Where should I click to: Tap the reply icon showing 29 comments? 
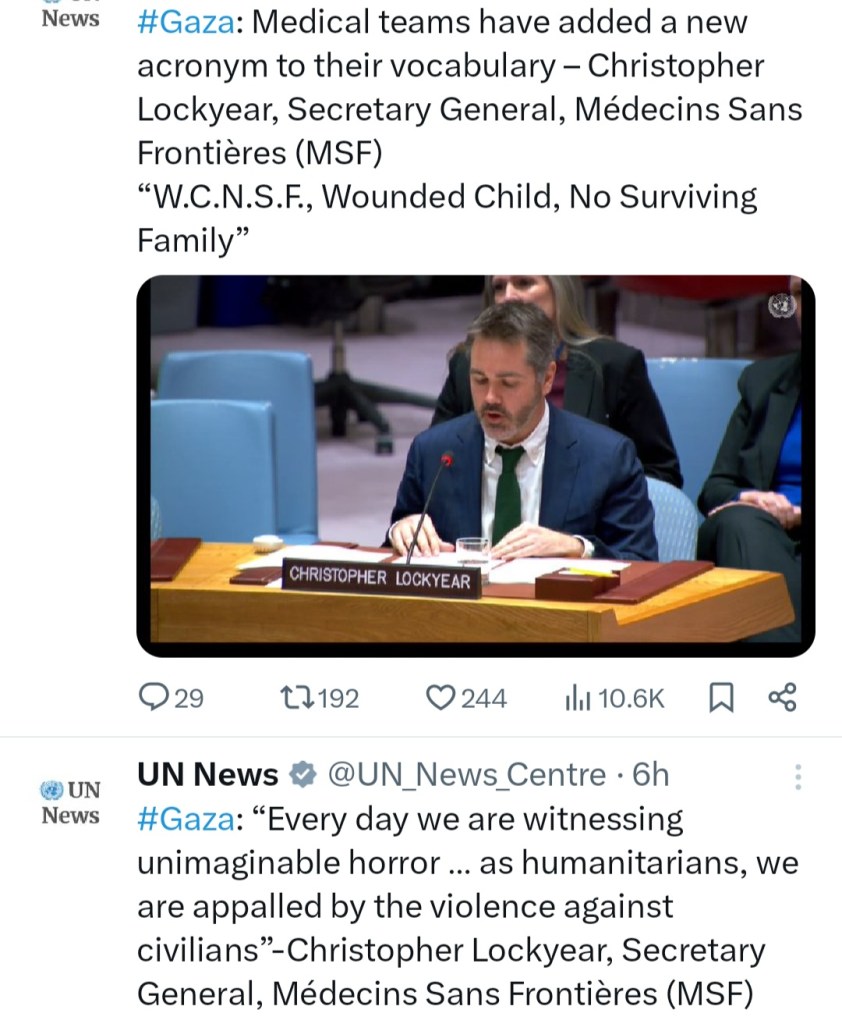tap(153, 698)
